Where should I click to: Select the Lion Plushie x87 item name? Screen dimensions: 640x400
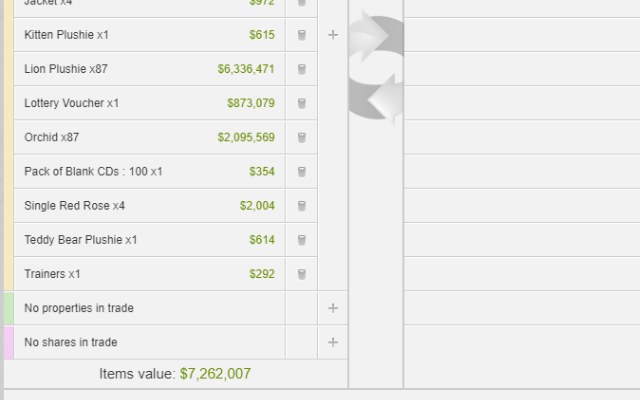tap(66, 70)
